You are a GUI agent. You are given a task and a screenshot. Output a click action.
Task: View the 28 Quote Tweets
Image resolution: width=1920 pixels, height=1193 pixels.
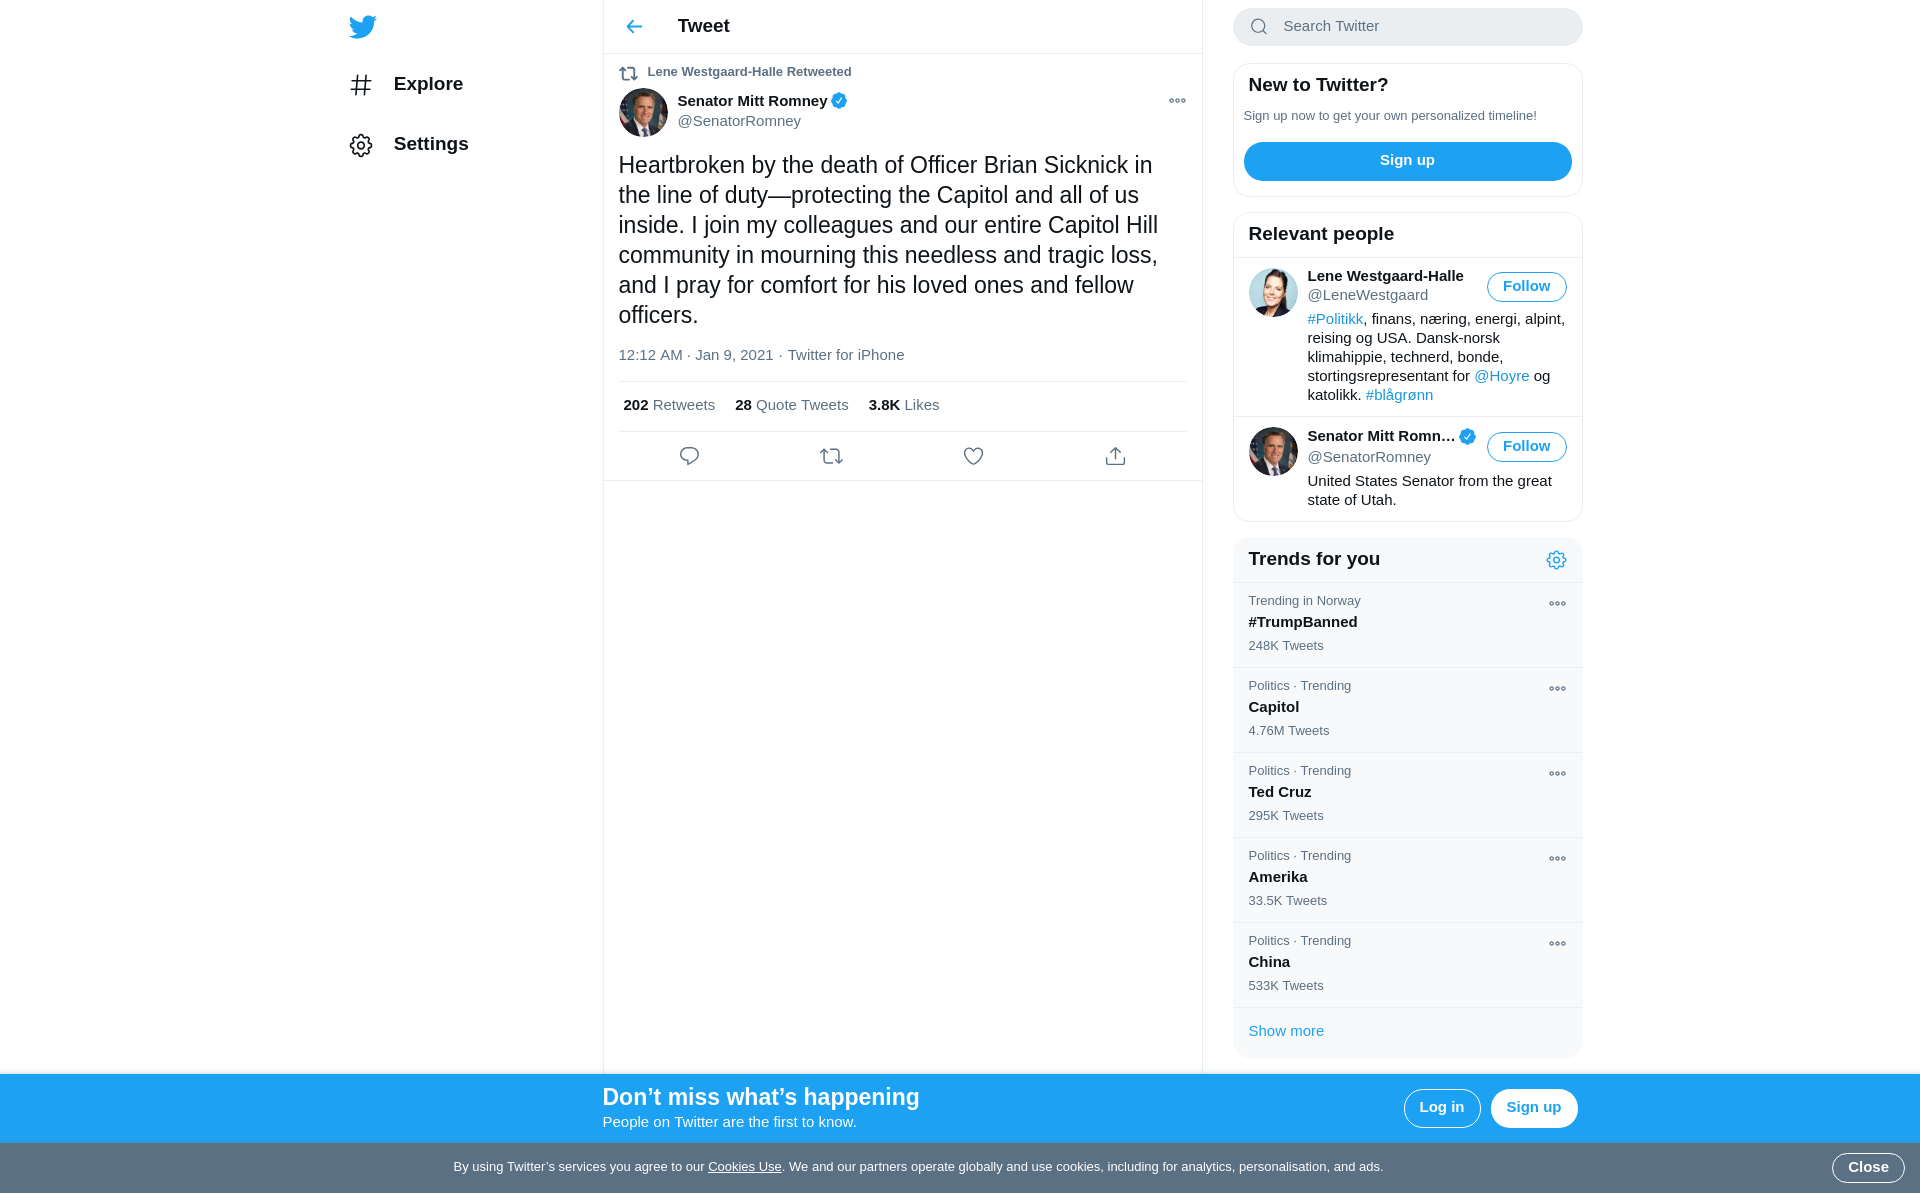[x=791, y=405]
